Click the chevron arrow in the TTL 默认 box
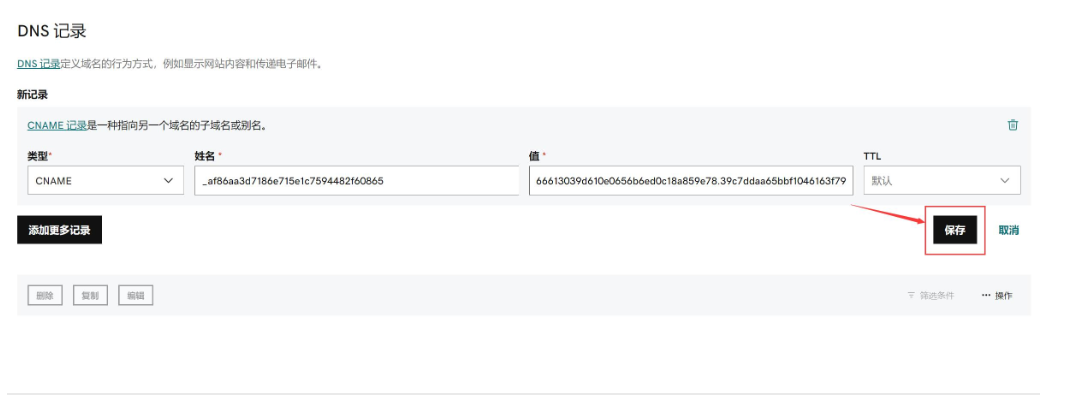Viewport: 1091px width, 416px height. 1004,181
